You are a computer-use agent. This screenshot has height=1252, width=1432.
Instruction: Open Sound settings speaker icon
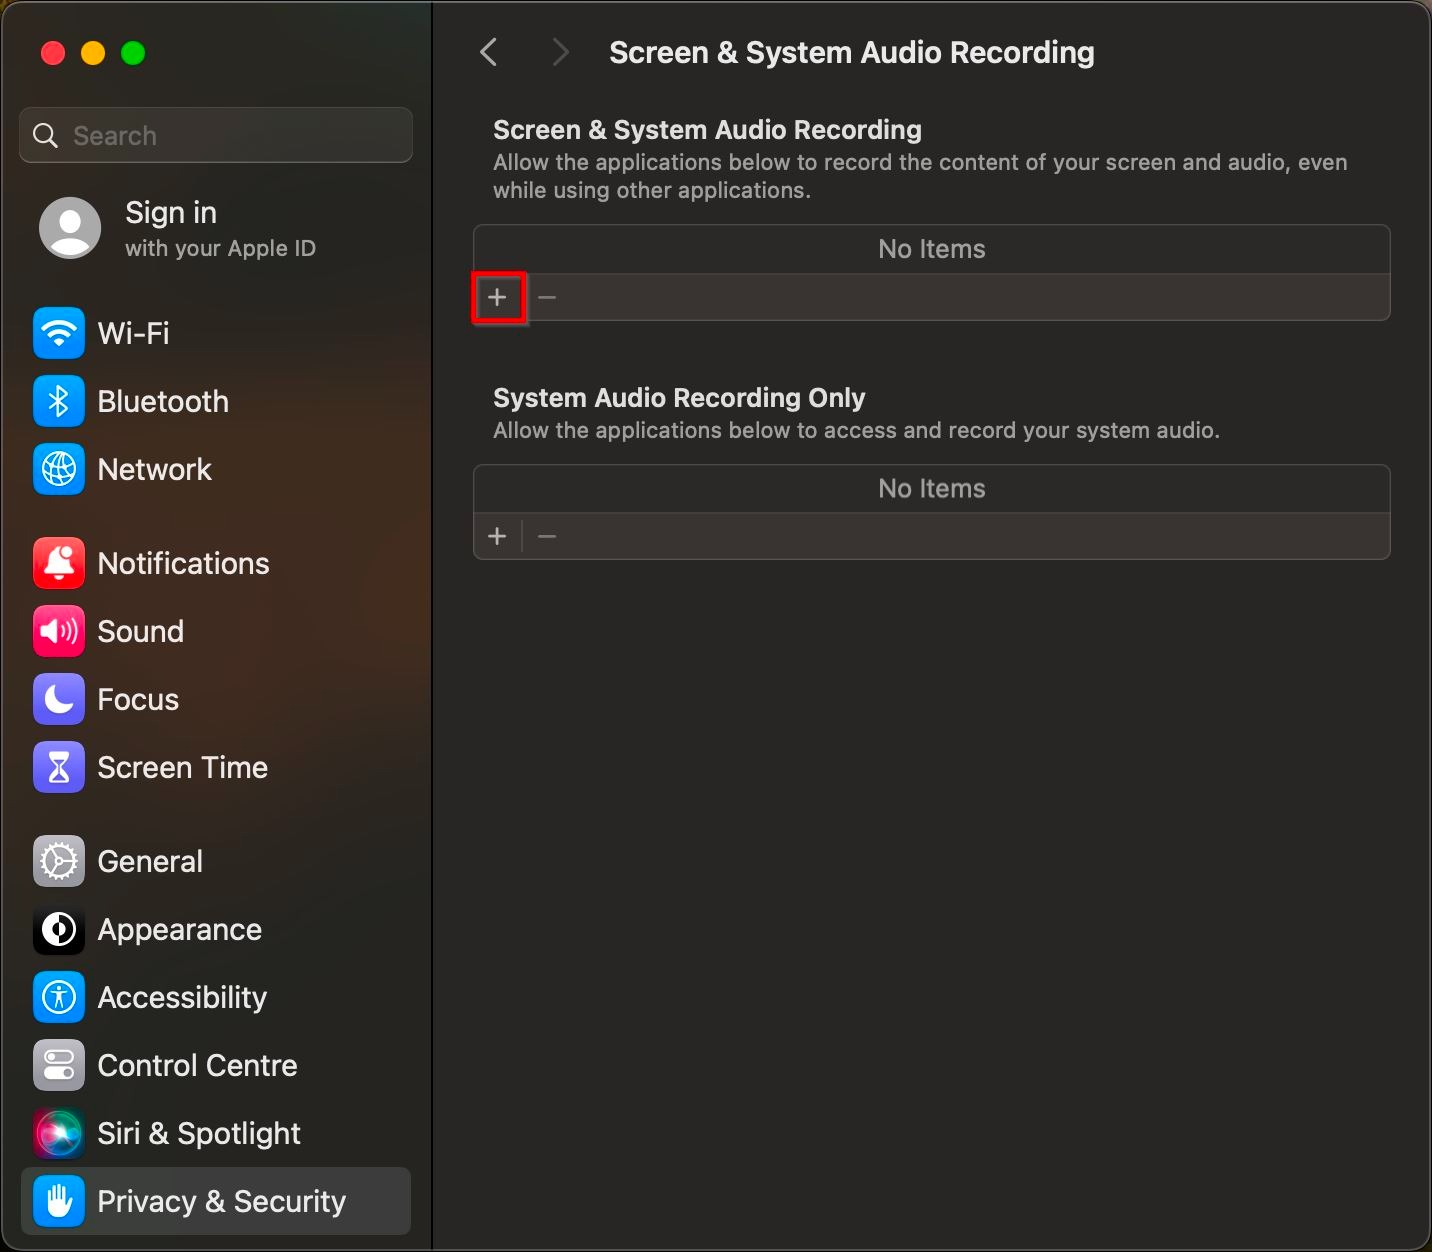tap(59, 631)
